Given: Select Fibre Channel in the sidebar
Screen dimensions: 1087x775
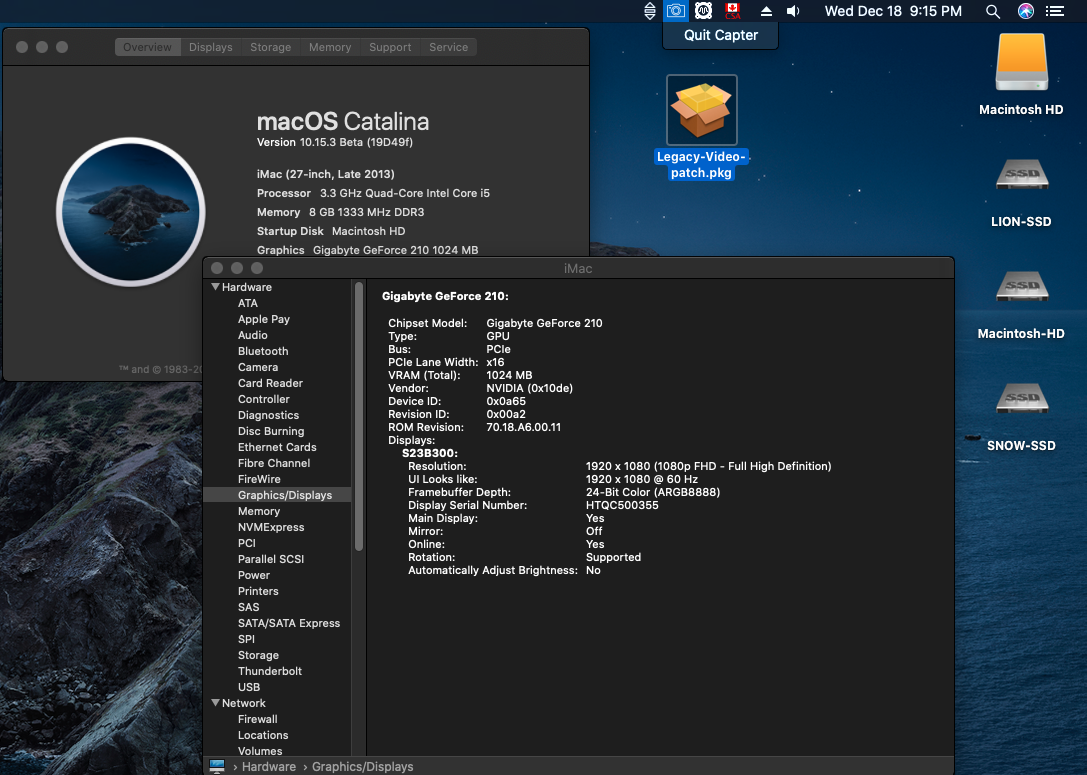Looking at the screenshot, I should [277, 463].
